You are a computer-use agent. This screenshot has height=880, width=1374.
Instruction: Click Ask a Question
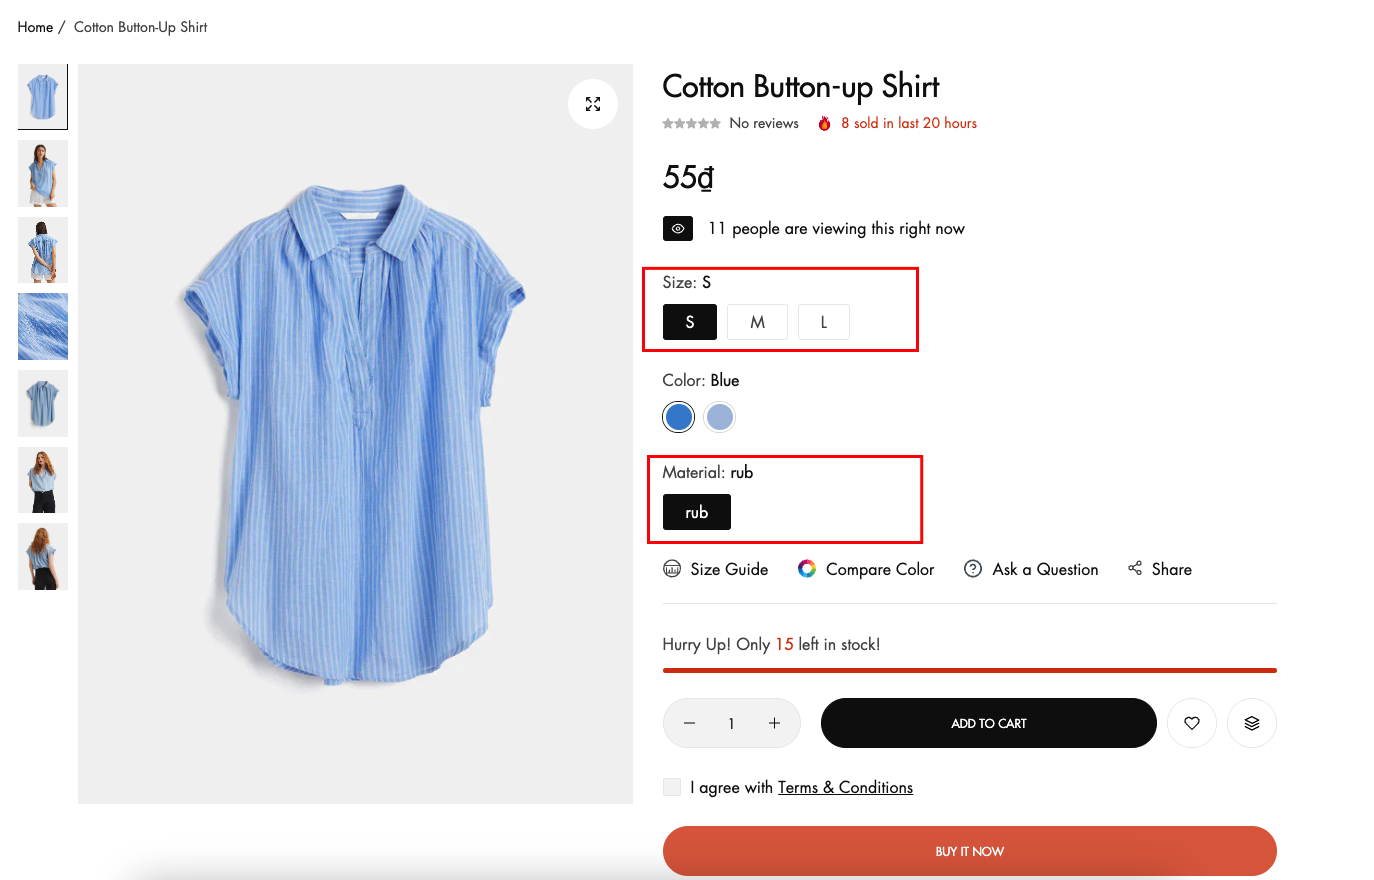point(1031,569)
